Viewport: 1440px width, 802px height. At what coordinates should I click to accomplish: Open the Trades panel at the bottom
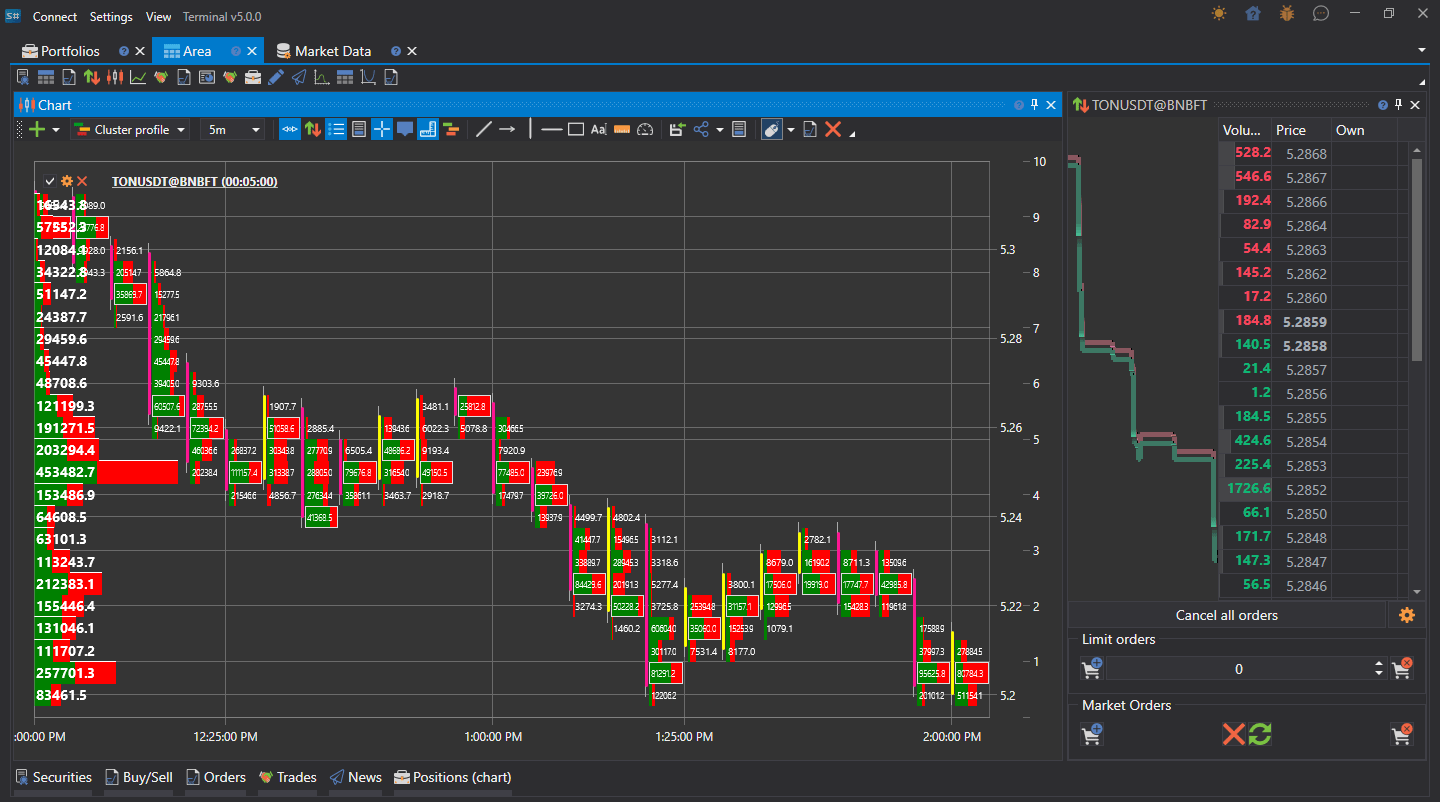coord(287,777)
